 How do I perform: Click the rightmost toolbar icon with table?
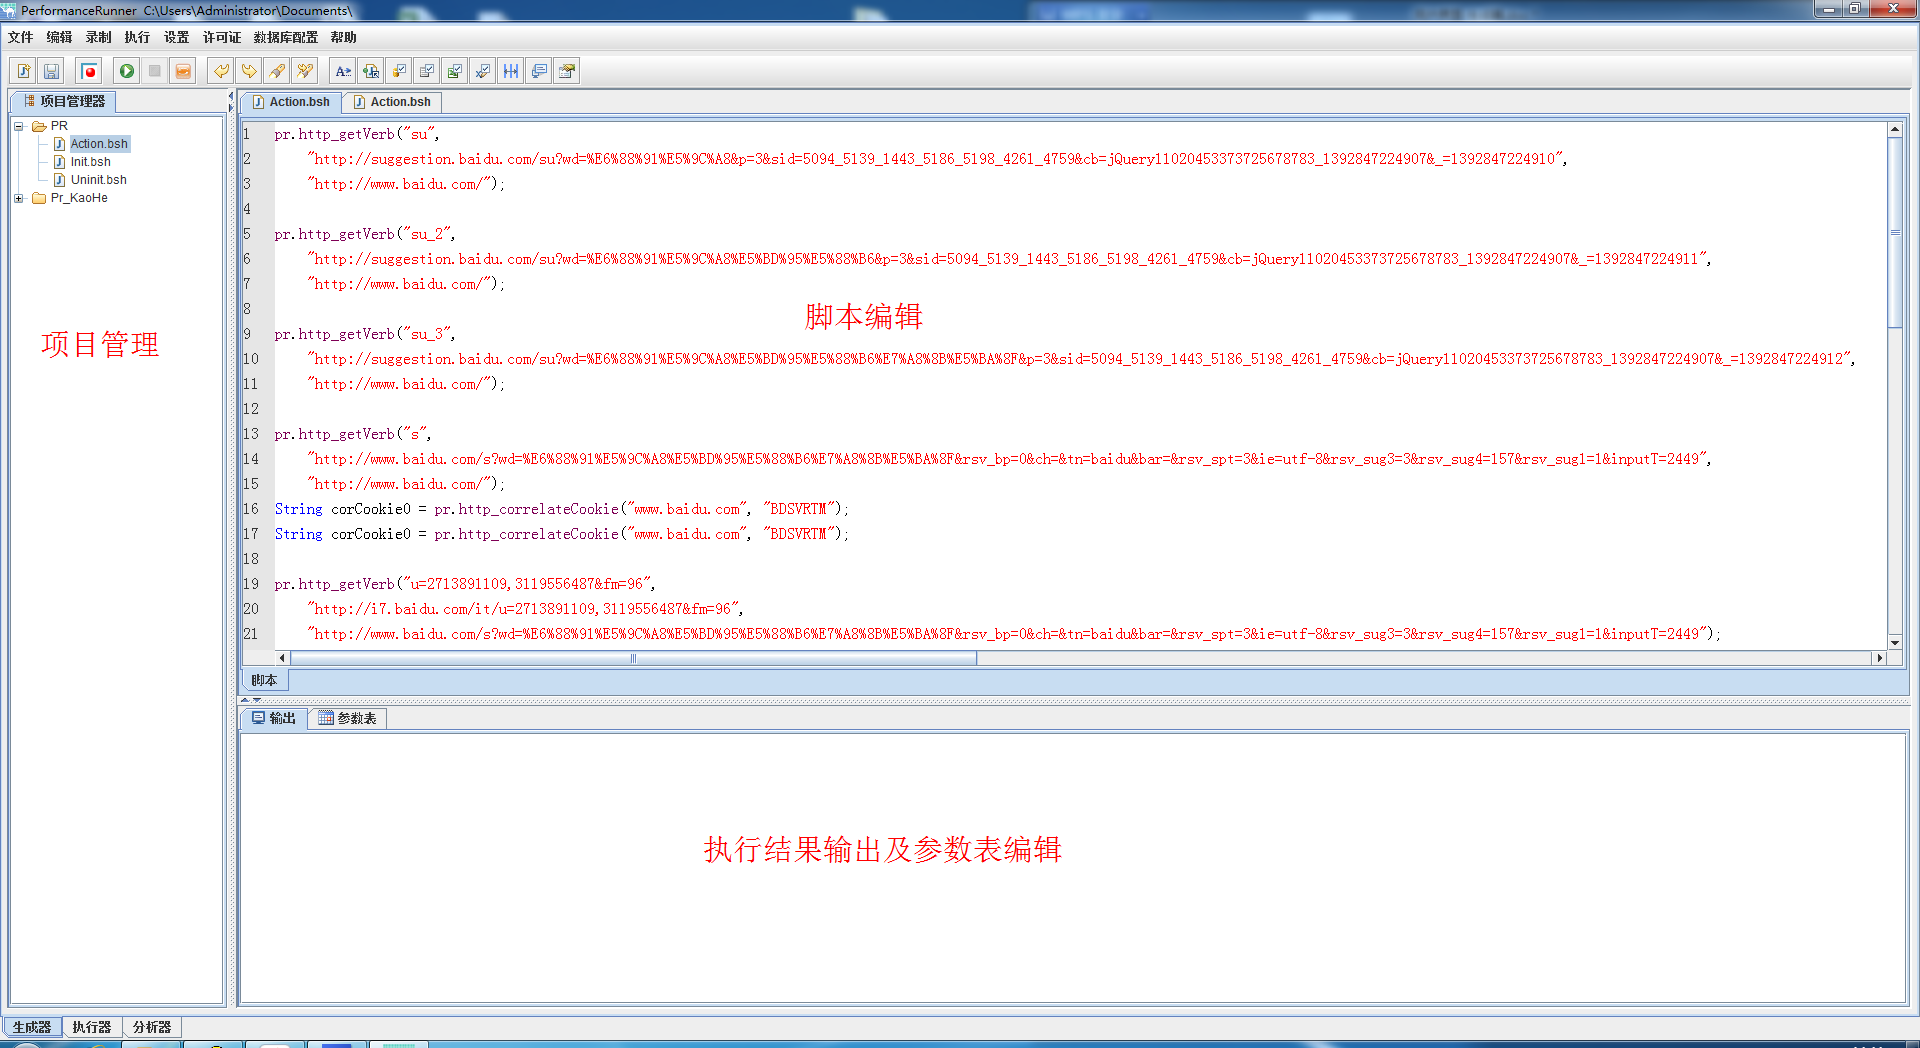pos(567,71)
